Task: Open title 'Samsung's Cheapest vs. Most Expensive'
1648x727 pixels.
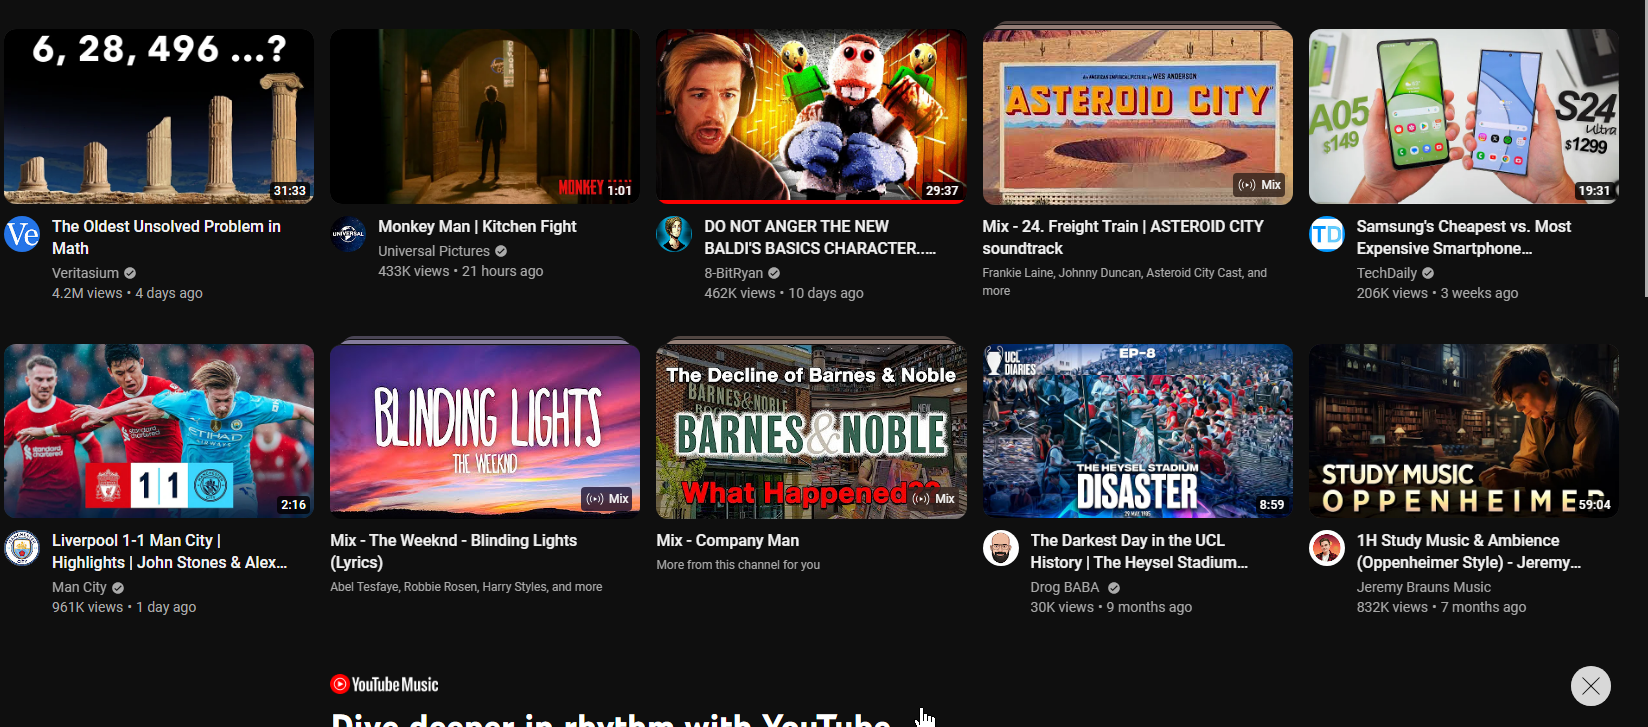Action: (x=1464, y=237)
